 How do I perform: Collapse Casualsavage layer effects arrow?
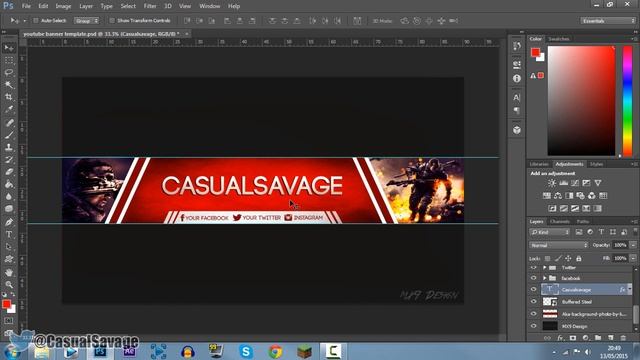pyautogui.click(x=630, y=289)
